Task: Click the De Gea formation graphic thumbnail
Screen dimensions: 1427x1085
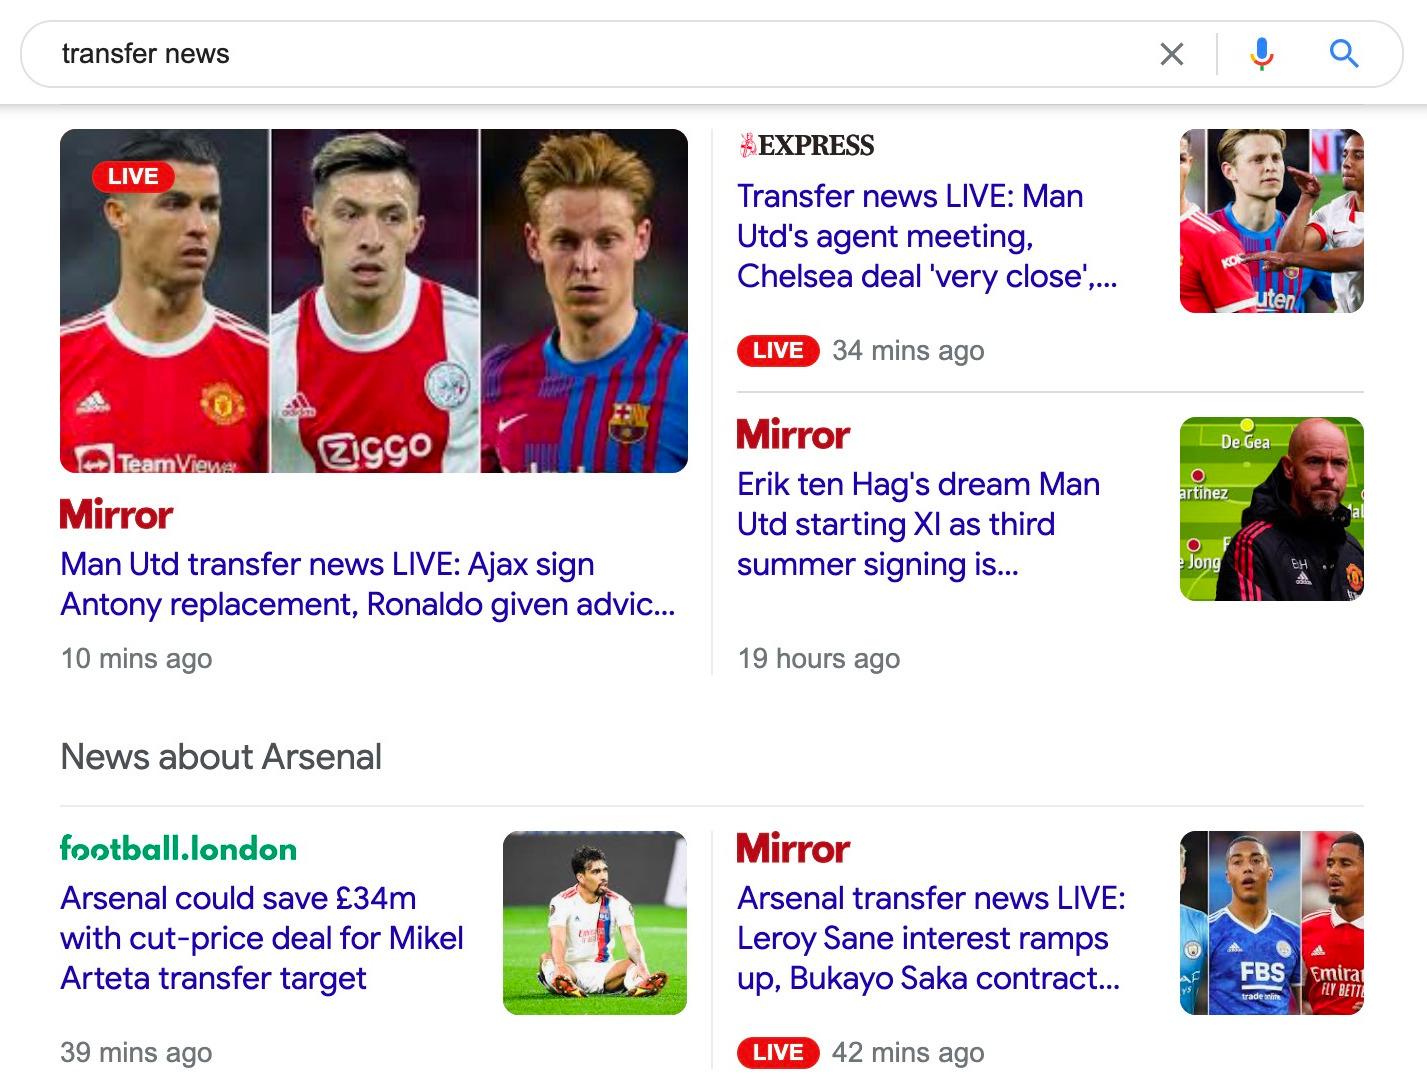Action: [1271, 509]
